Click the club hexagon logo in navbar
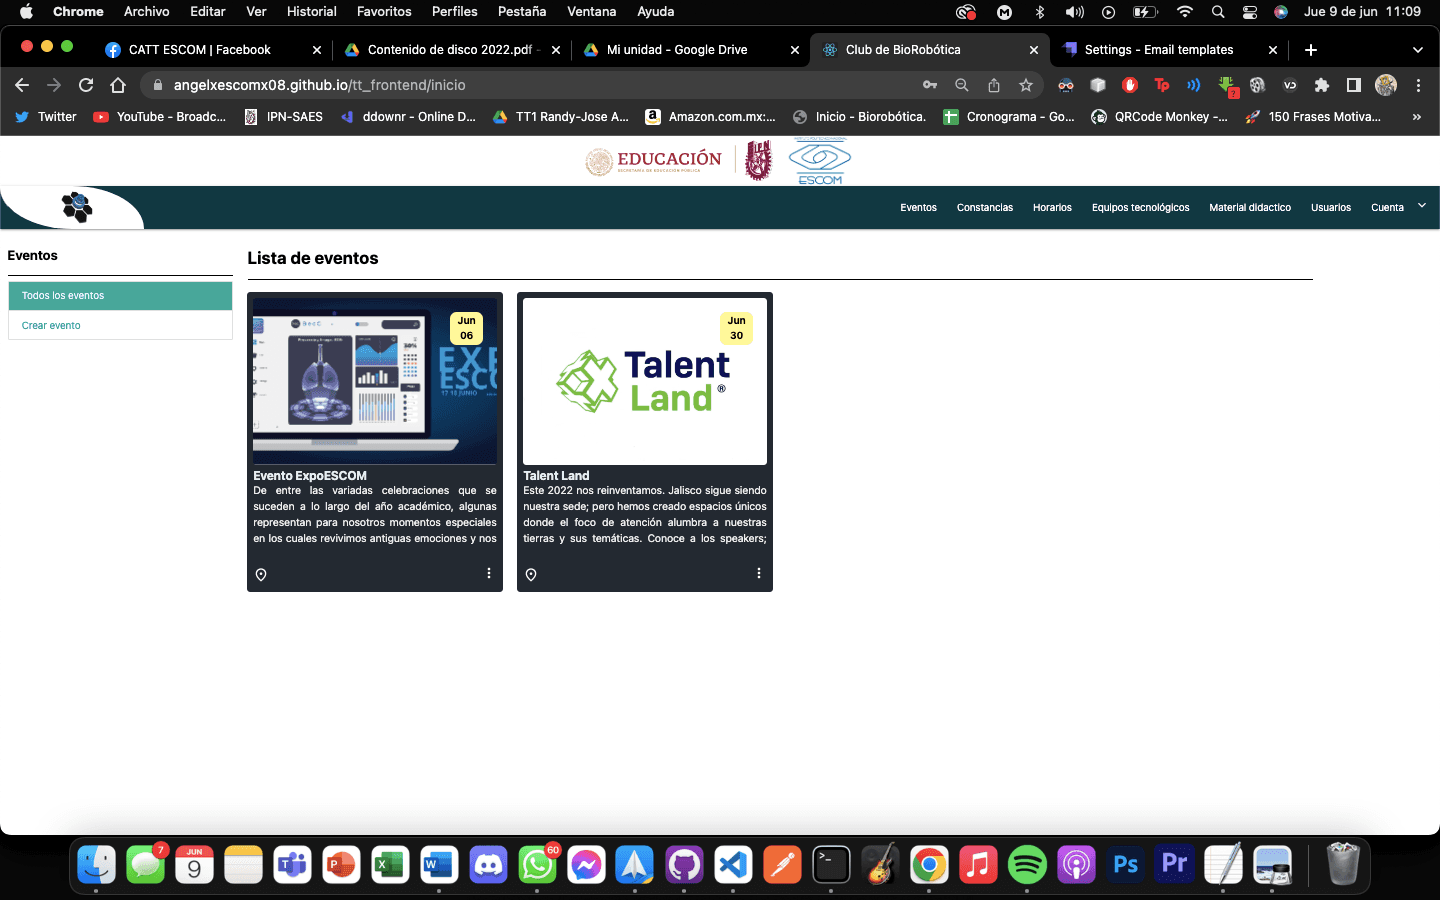 tap(77, 207)
